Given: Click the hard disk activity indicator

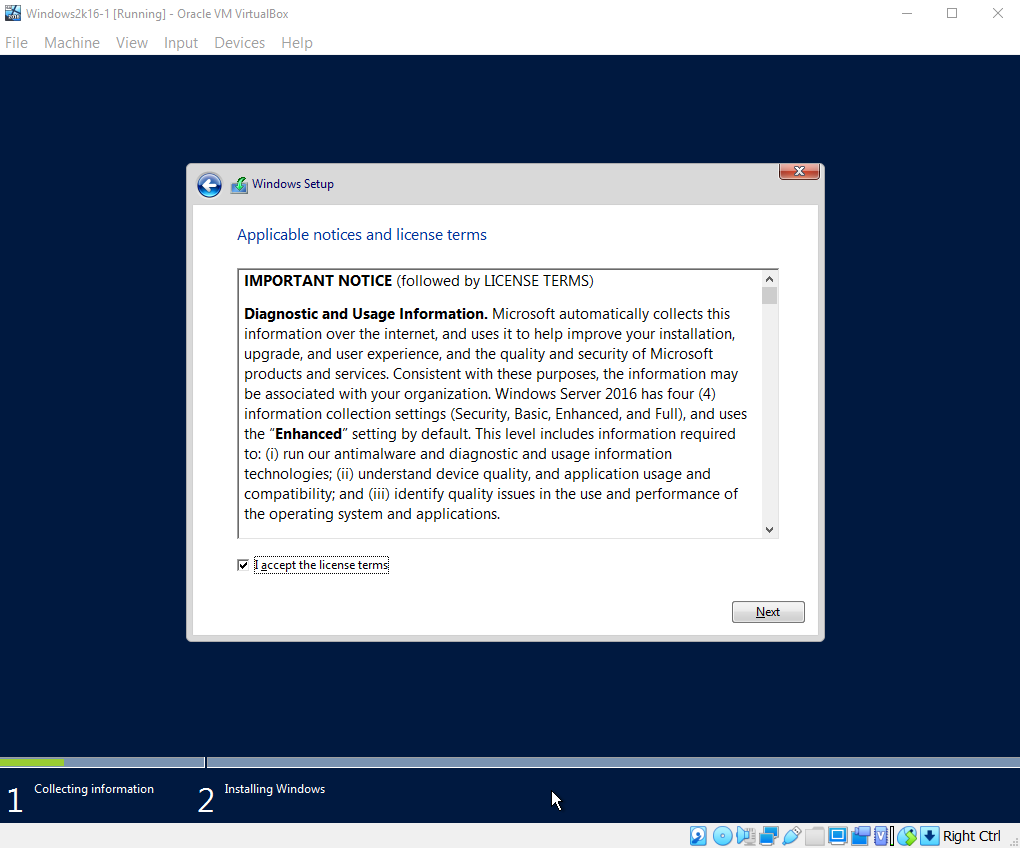Looking at the screenshot, I should pyautogui.click(x=698, y=836).
